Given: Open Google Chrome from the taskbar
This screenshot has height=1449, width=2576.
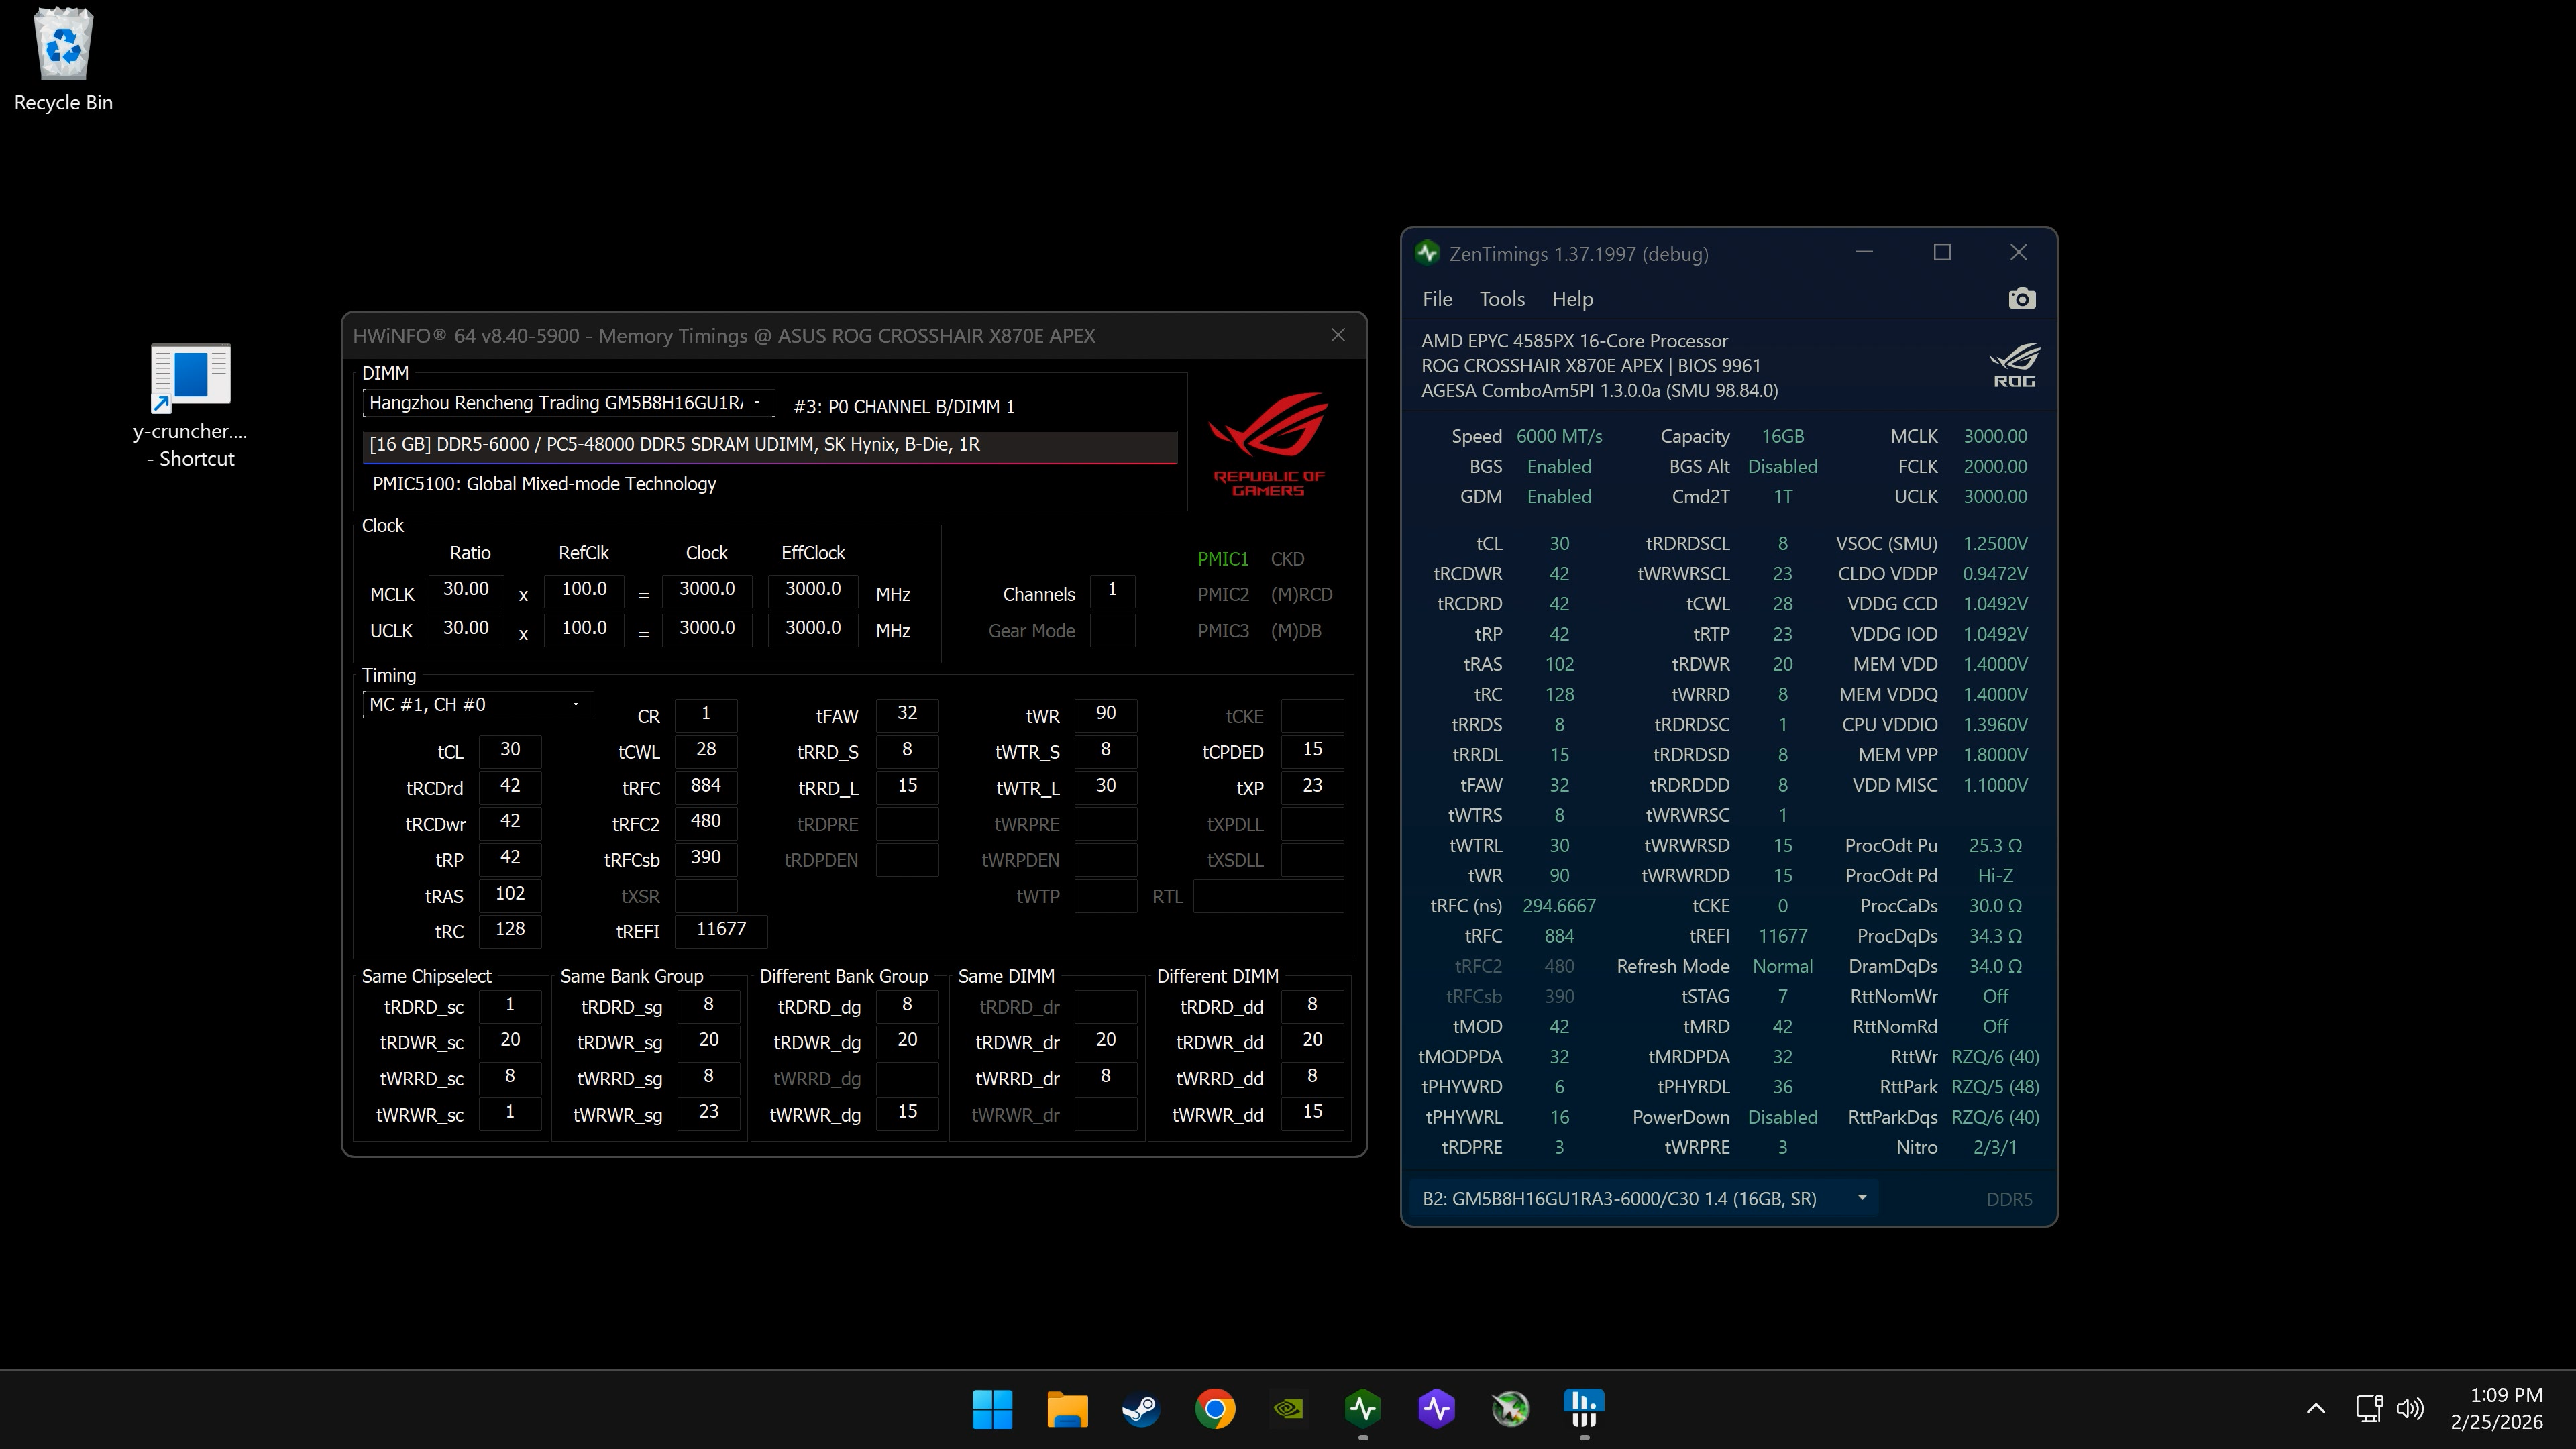Looking at the screenshot, I should [1215, 1409].
